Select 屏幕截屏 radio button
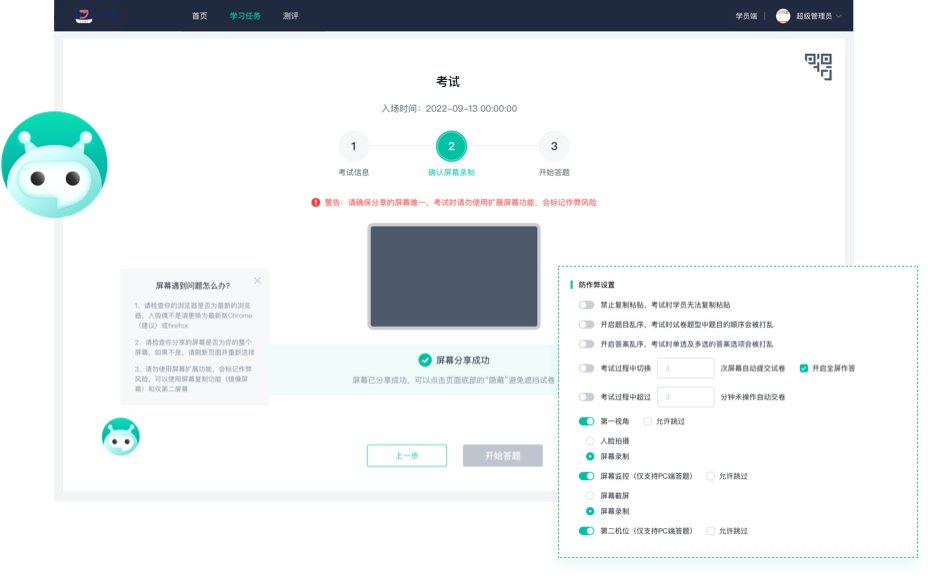The height and width of the screenshot is (576, 928). click(x=590, y=495)
